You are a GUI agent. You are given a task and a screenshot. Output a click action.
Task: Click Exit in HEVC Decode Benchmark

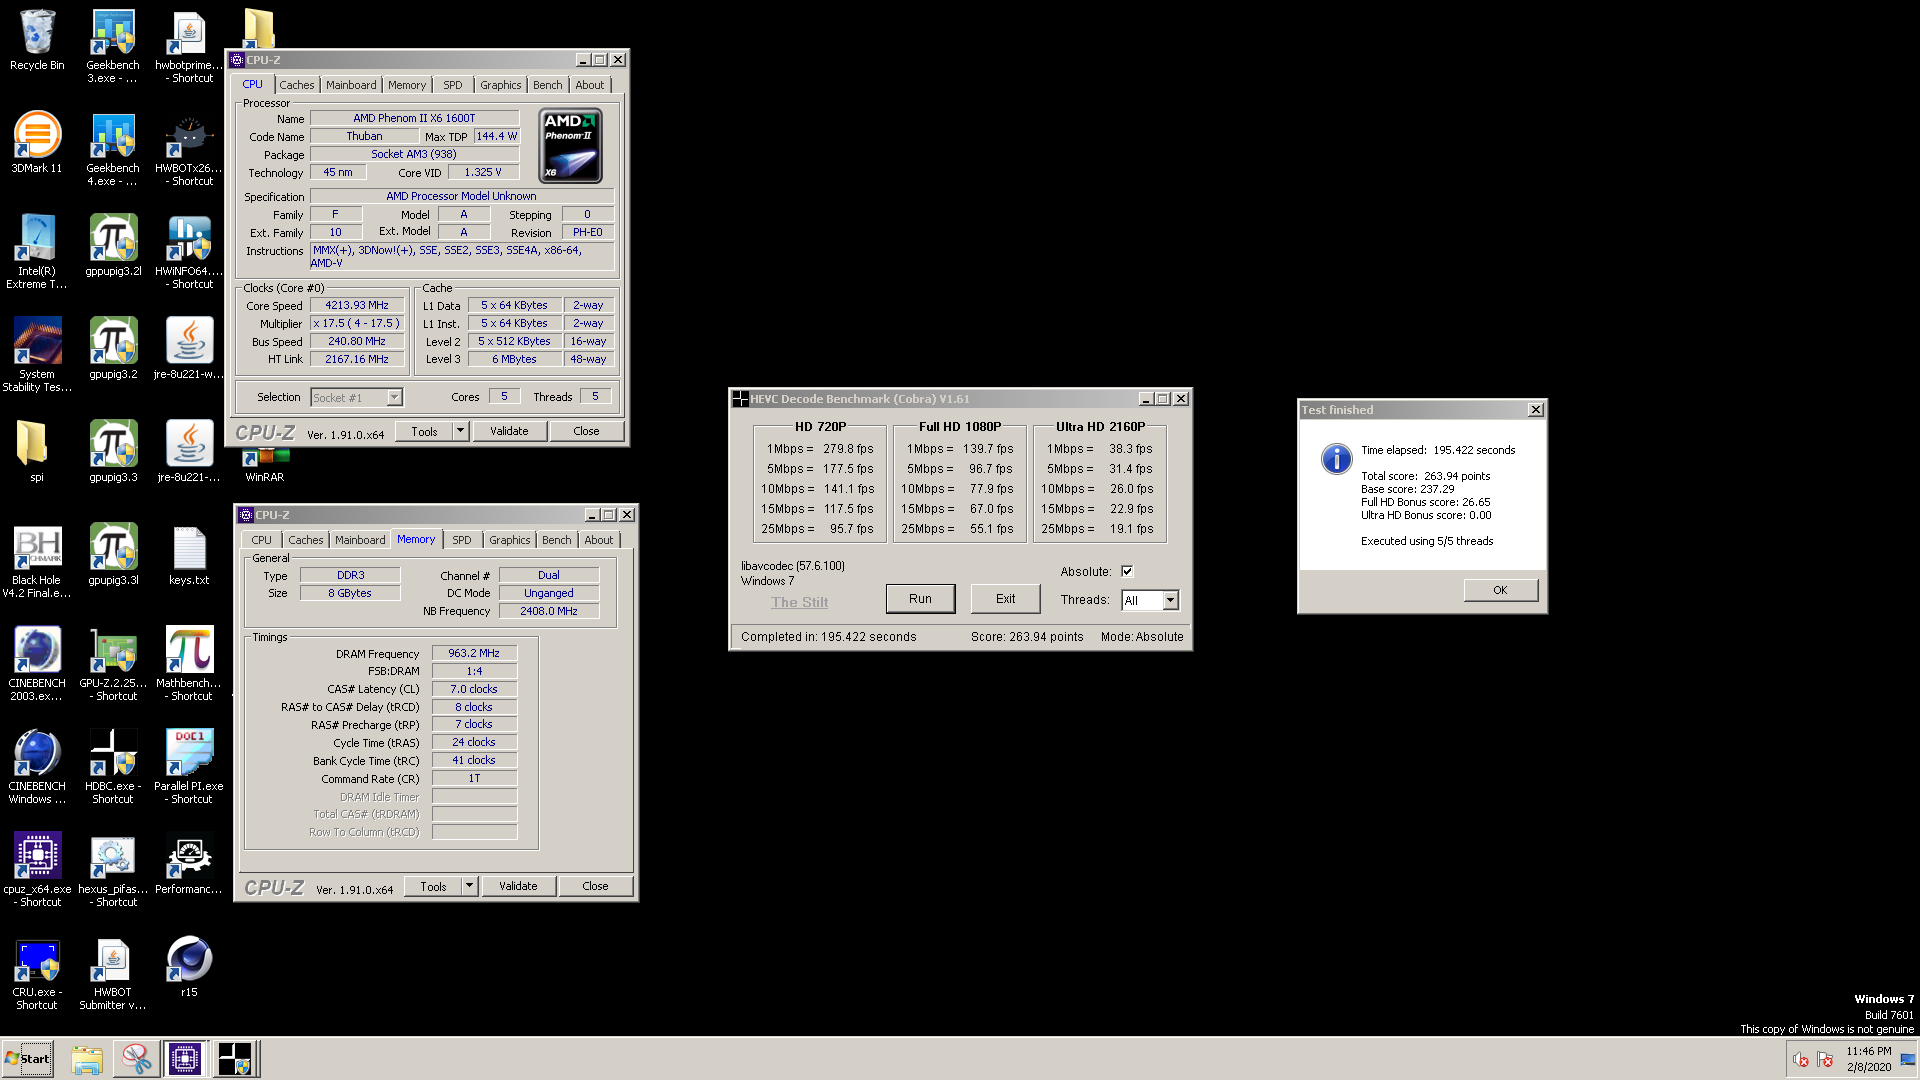[1005, 599]
